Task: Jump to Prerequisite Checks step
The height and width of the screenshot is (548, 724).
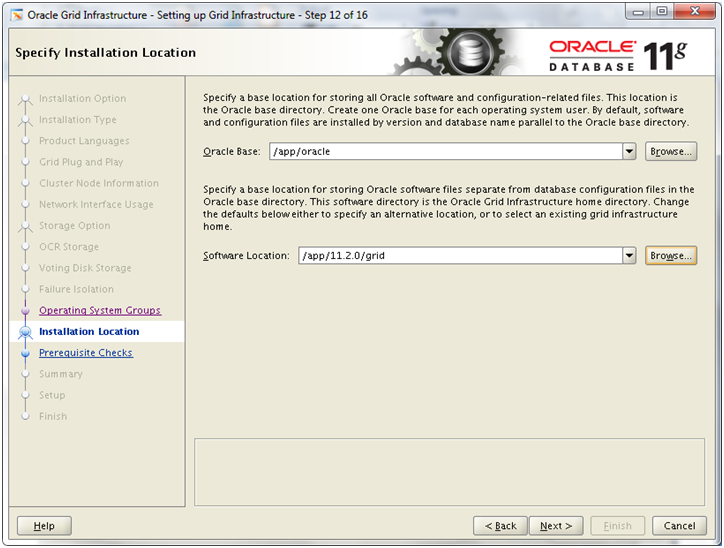Action: 86,353
